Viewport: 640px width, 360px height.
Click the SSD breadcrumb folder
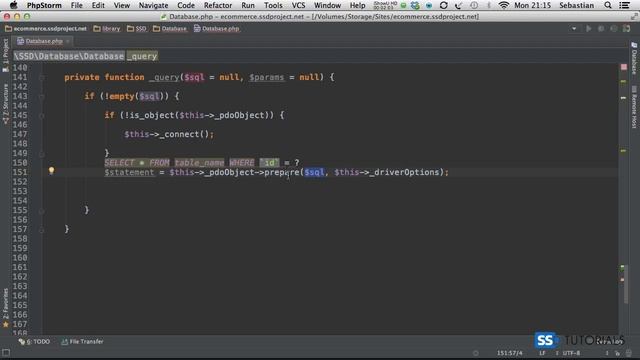(137, 29)
